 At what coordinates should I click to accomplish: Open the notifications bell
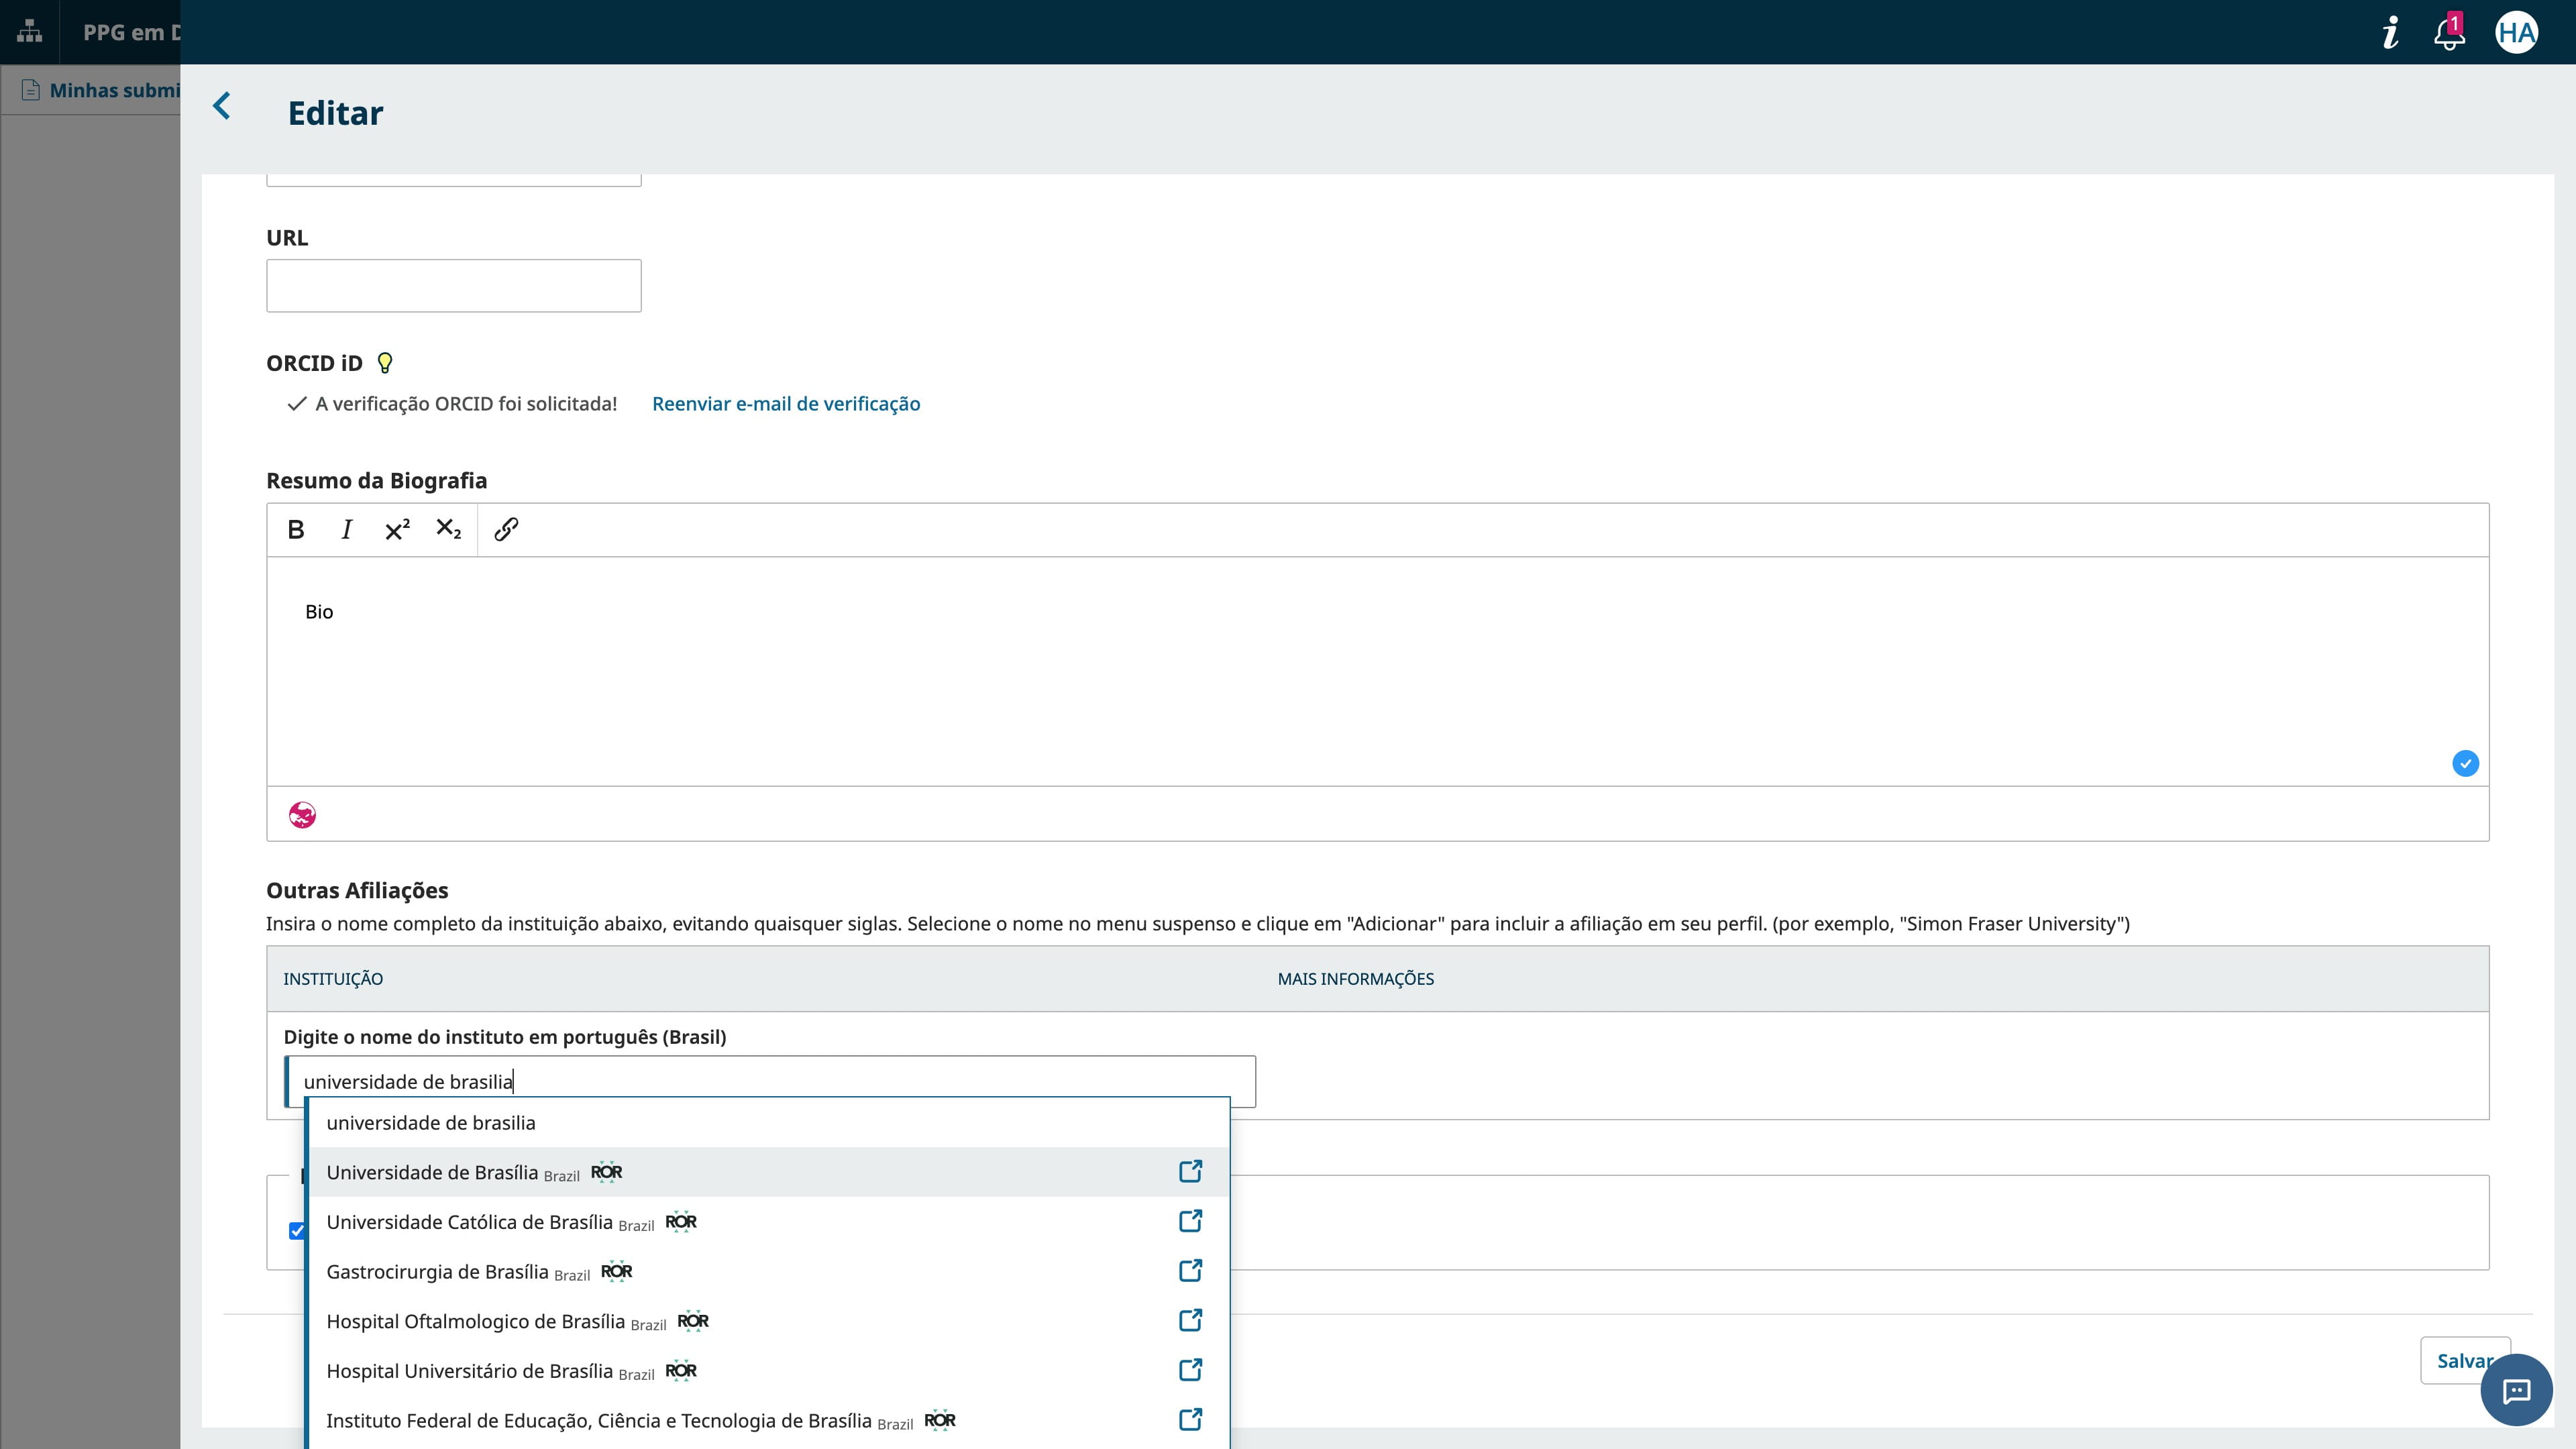pyautogui.click(x=2448, y=33)
